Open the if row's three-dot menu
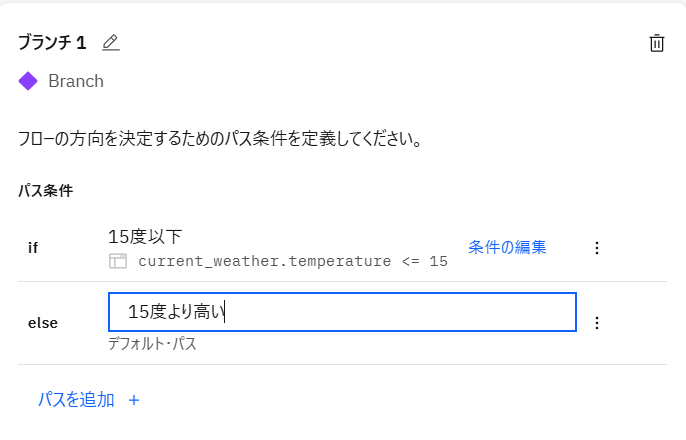The height and width of the screenshot is (440, 686). pos(597,248)
